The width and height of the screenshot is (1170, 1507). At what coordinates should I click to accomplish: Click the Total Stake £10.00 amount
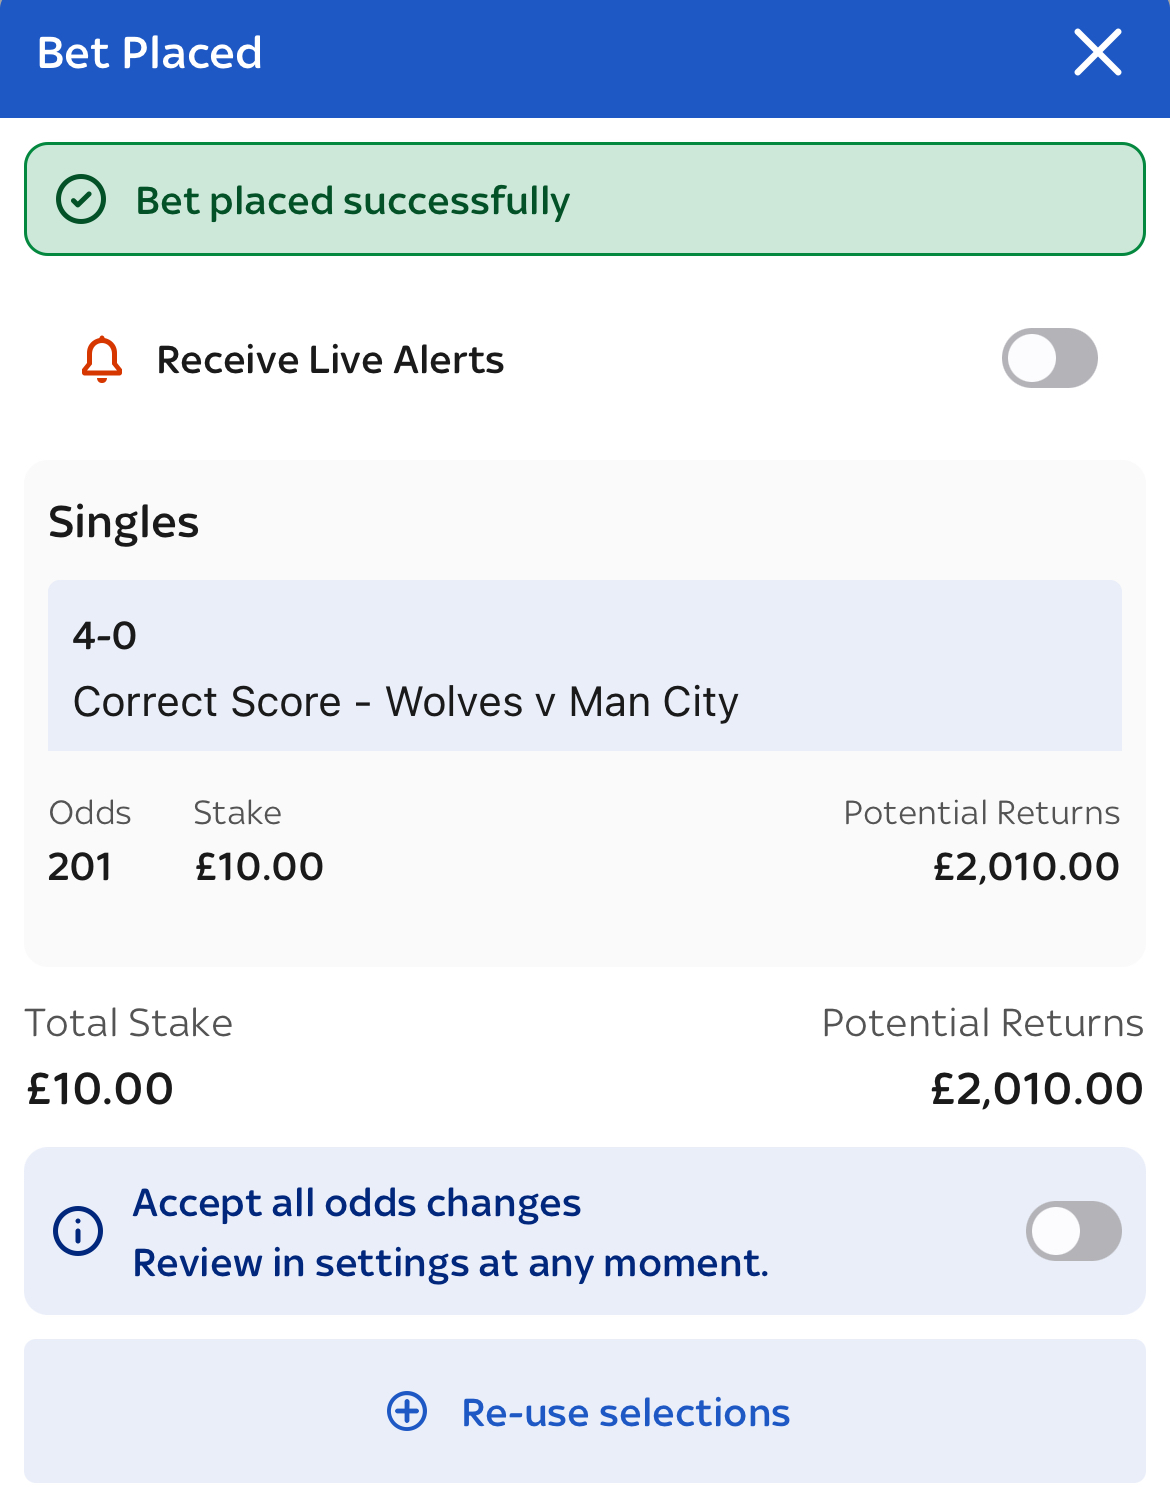[x=100, y=1089]
